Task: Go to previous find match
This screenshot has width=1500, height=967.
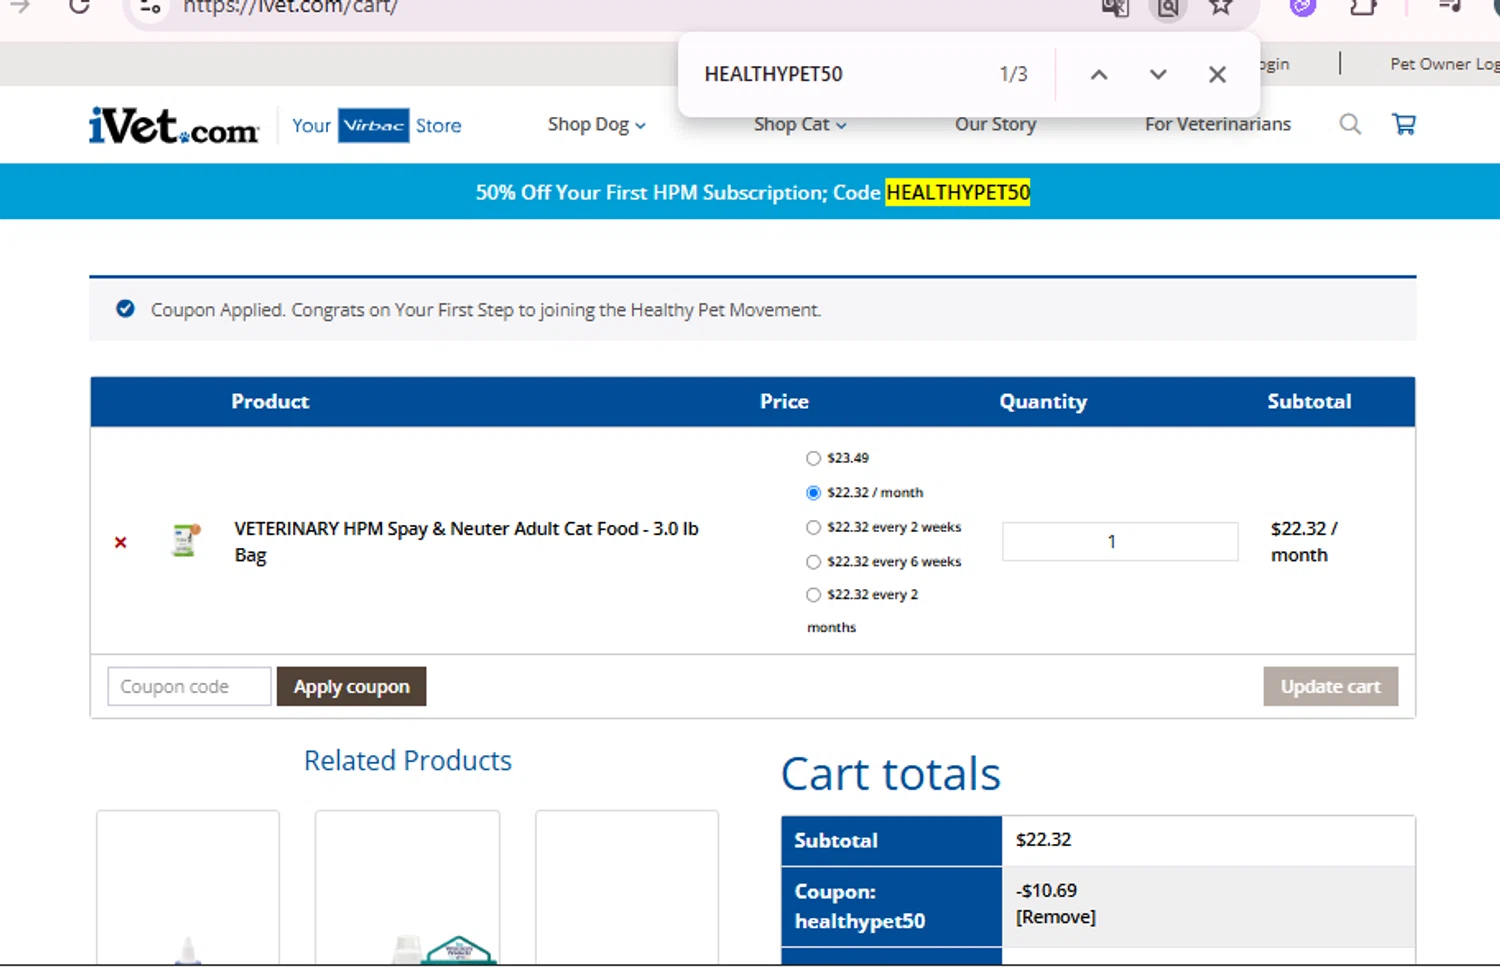Action: tap(1099, 74)
